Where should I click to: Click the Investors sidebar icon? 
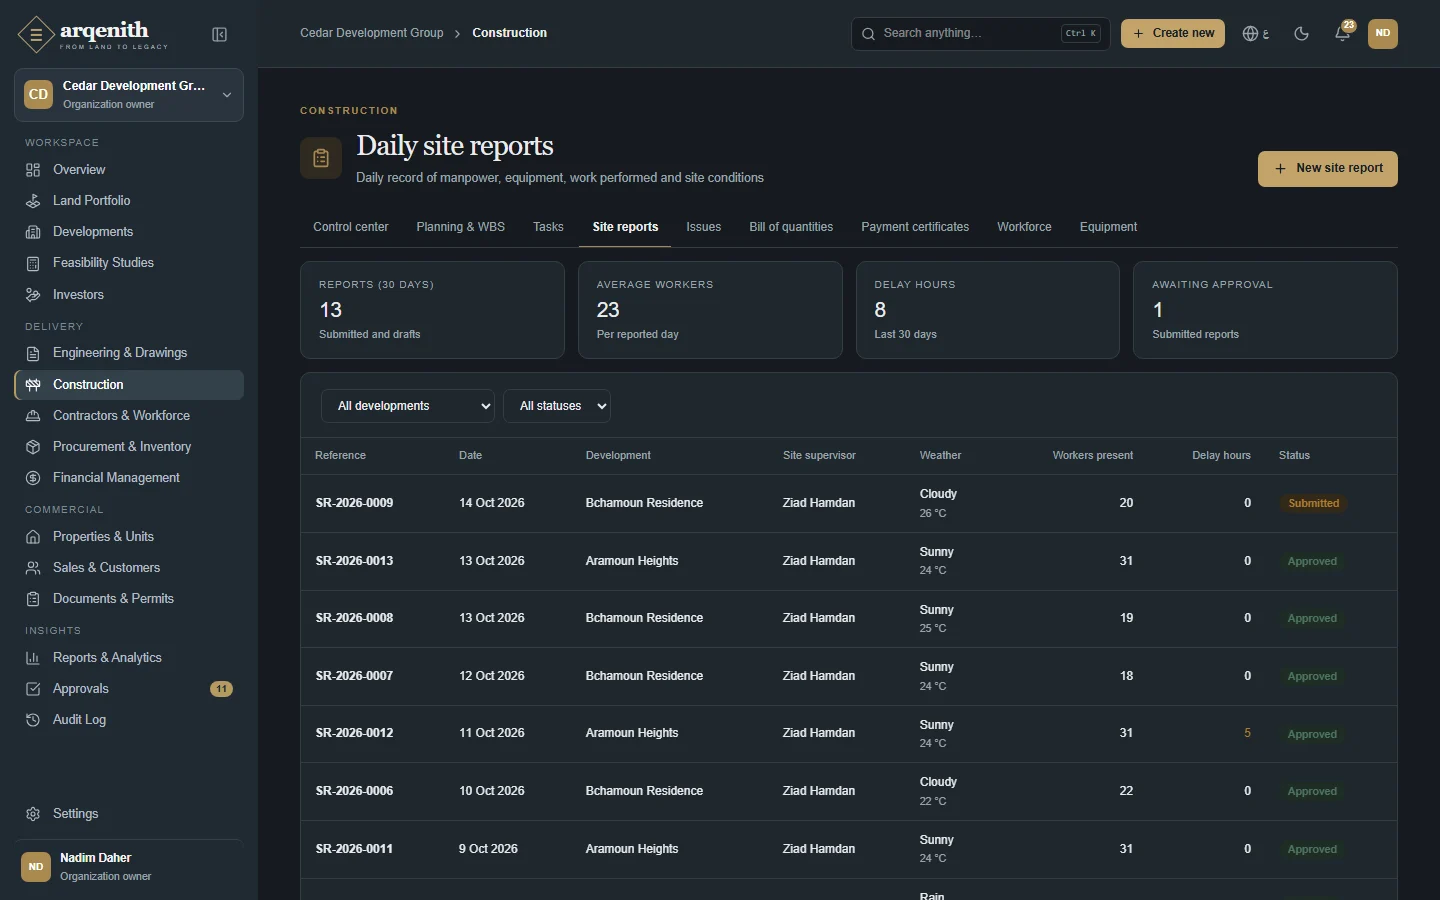click(x=33, y=295)
